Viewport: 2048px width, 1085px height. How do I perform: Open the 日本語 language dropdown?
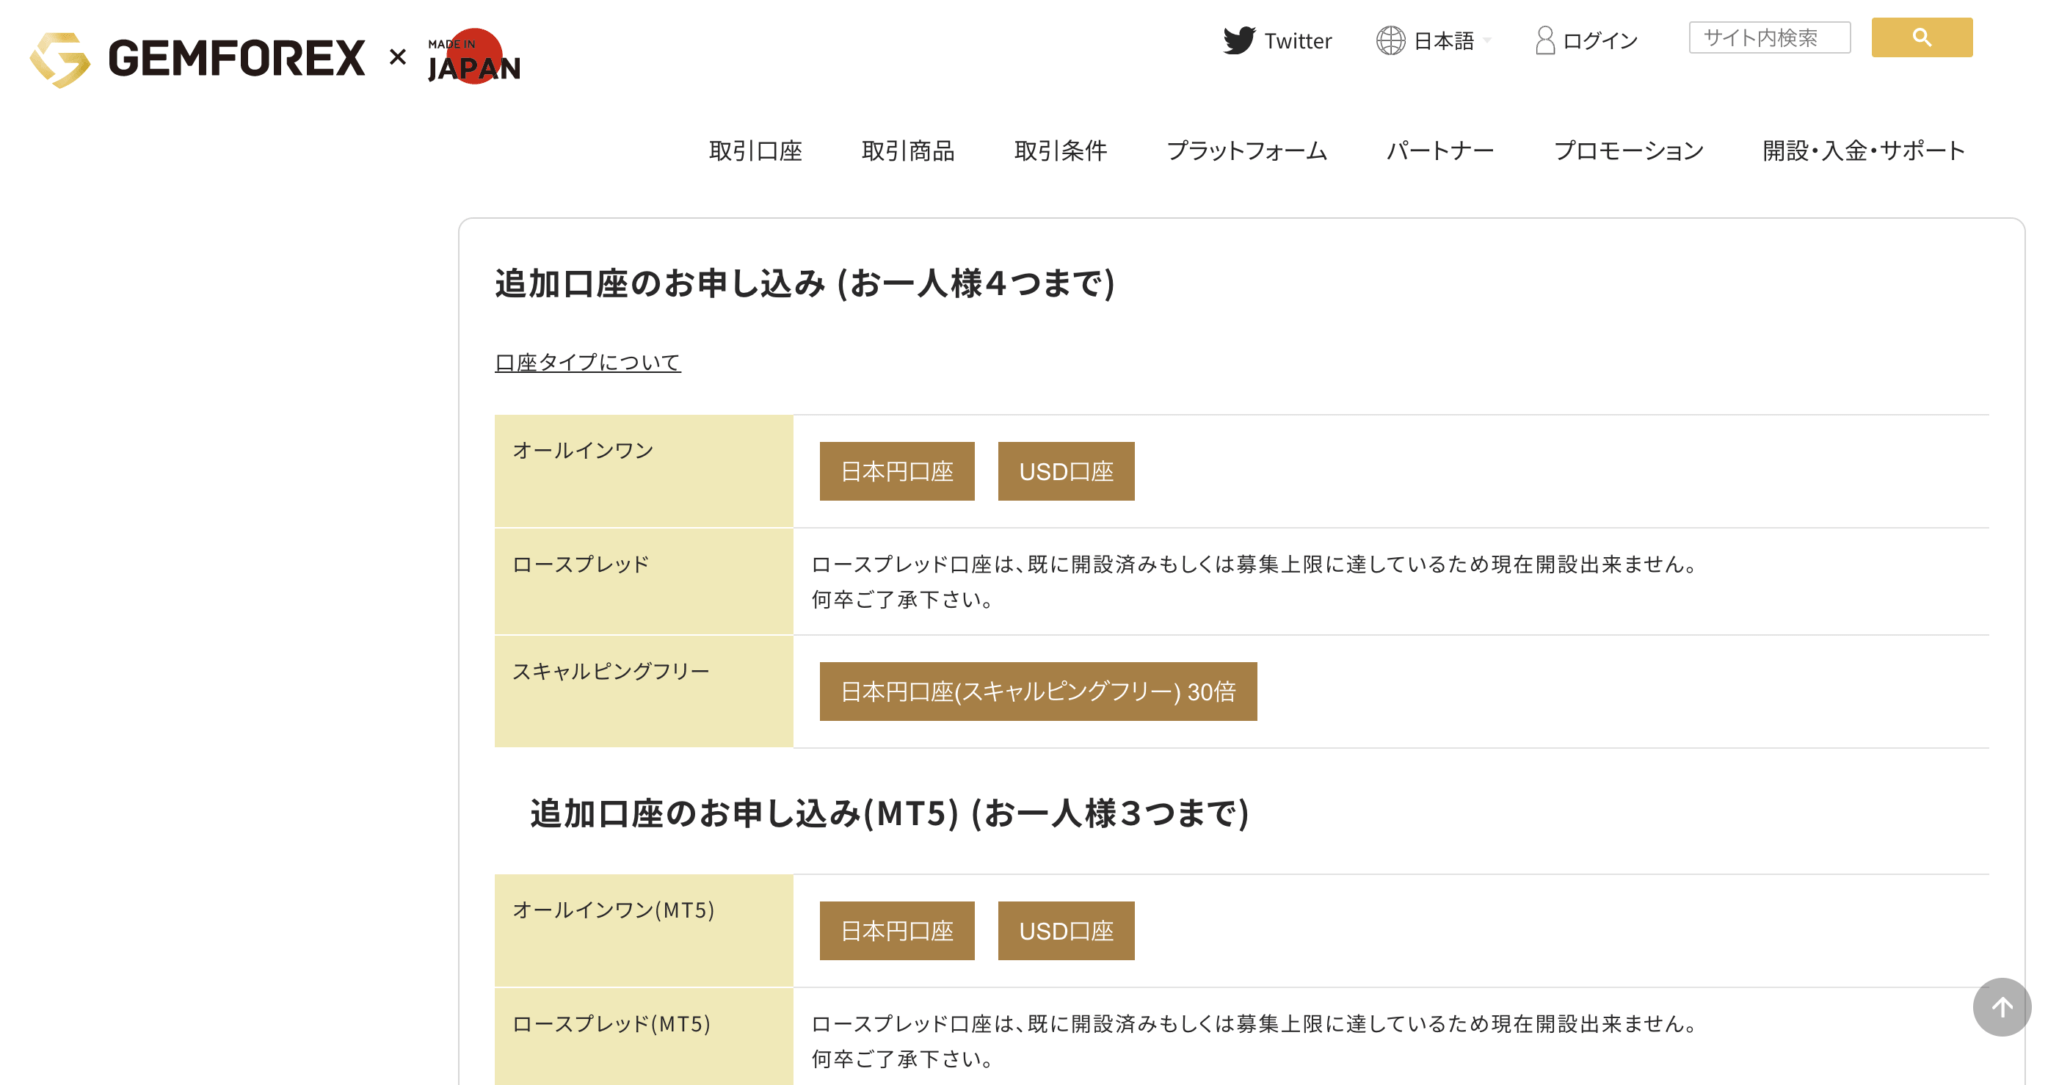pyautogui.click(x=1445, y=40)
